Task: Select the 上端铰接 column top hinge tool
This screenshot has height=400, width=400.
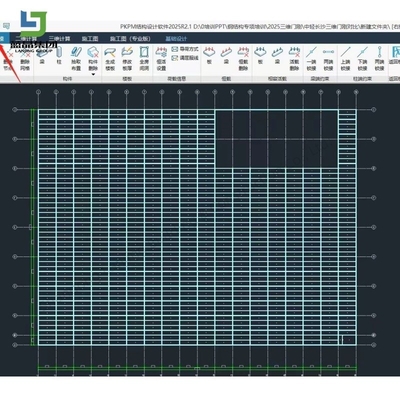Action: coord(345,59)
